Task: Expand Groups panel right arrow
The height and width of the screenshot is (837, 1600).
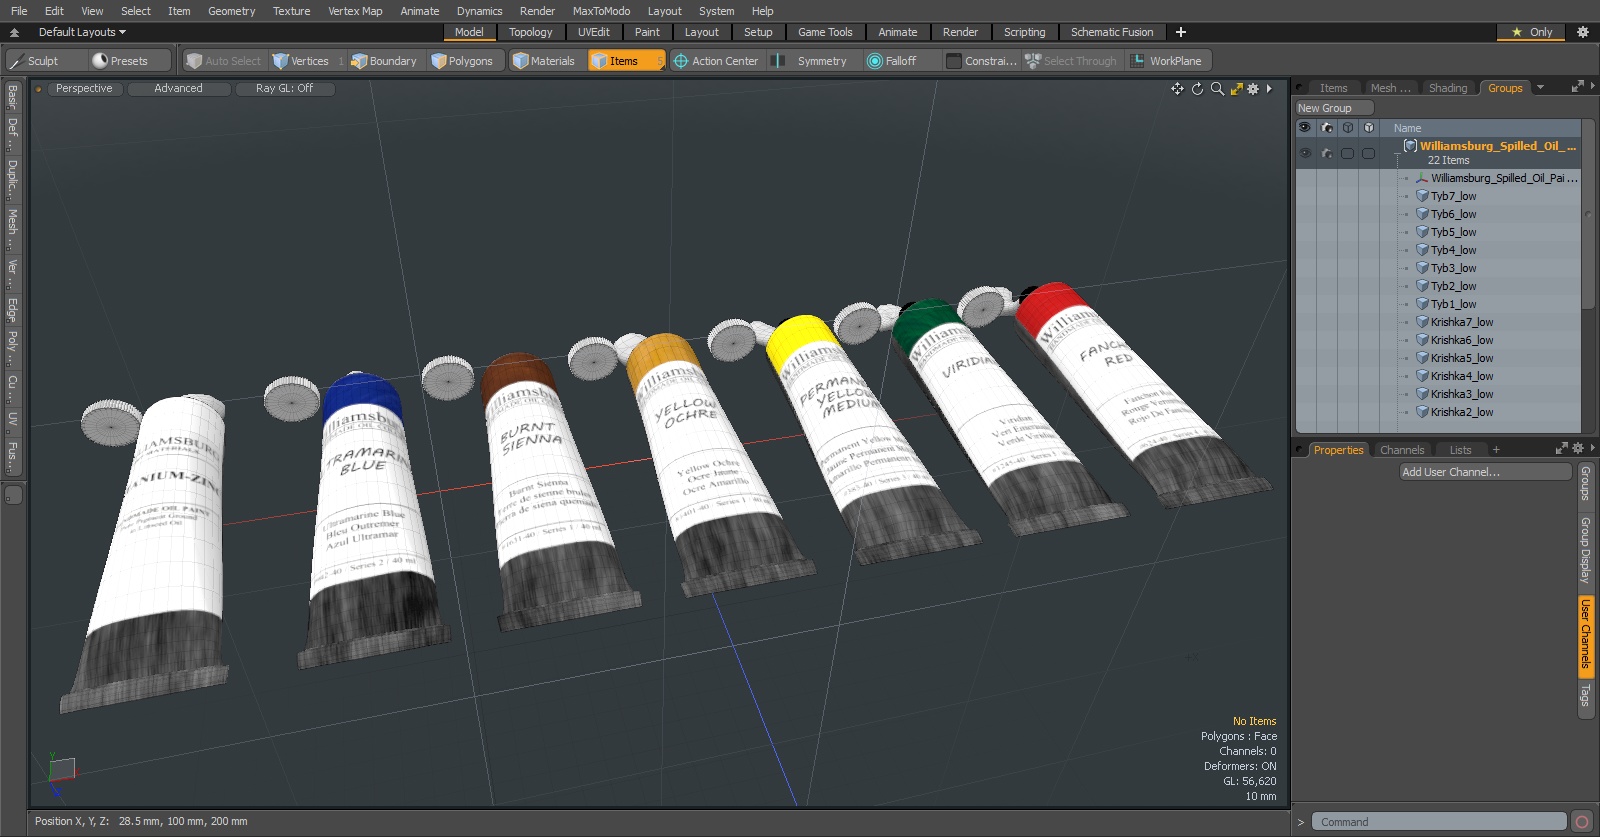Action: (1594, 87)
